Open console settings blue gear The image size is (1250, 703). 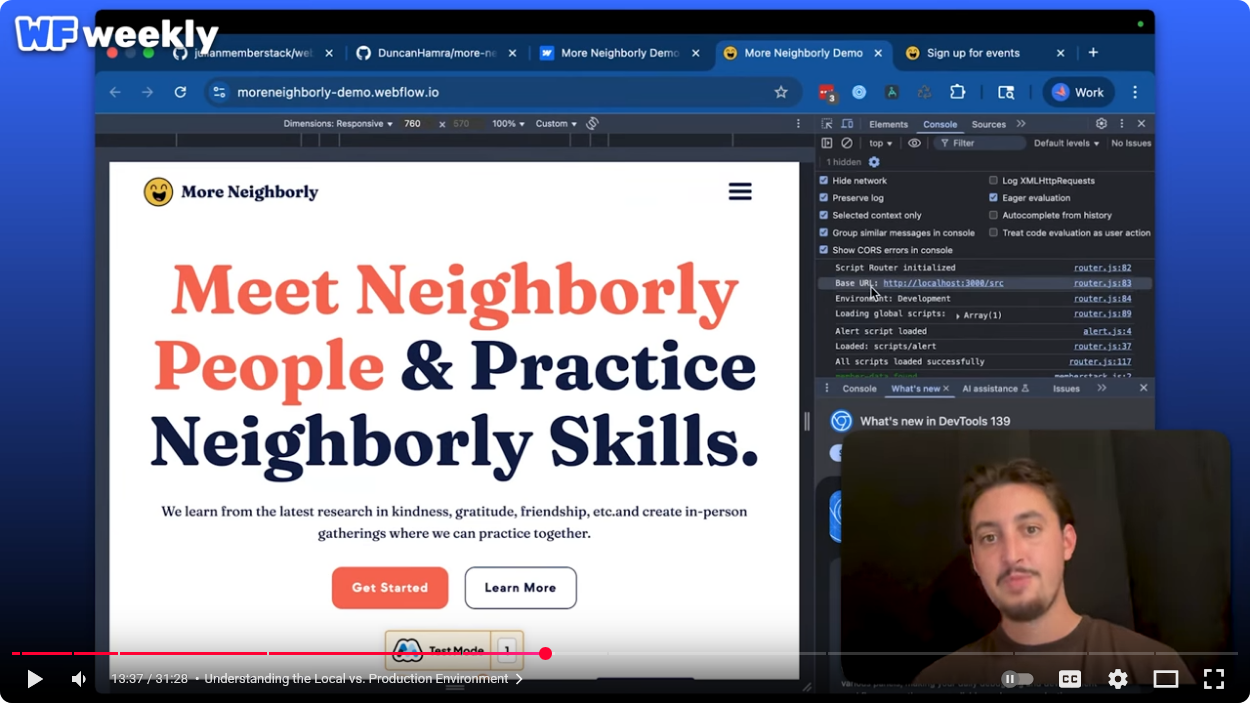(874, 162)
